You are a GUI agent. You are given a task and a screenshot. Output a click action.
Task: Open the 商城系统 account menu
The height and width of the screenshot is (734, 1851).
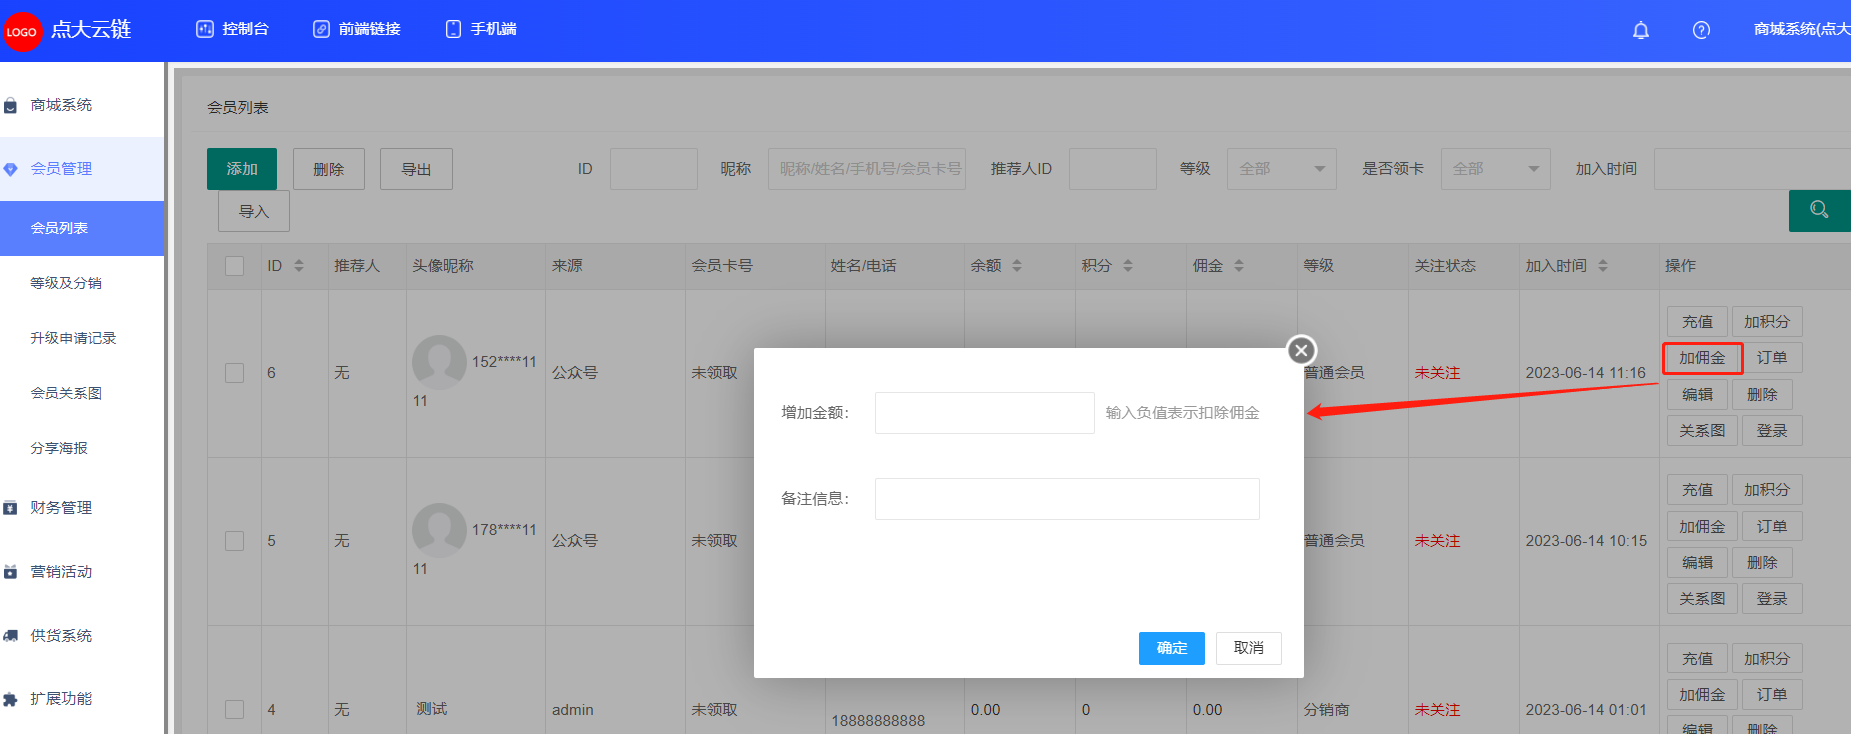coord(1802,29)
